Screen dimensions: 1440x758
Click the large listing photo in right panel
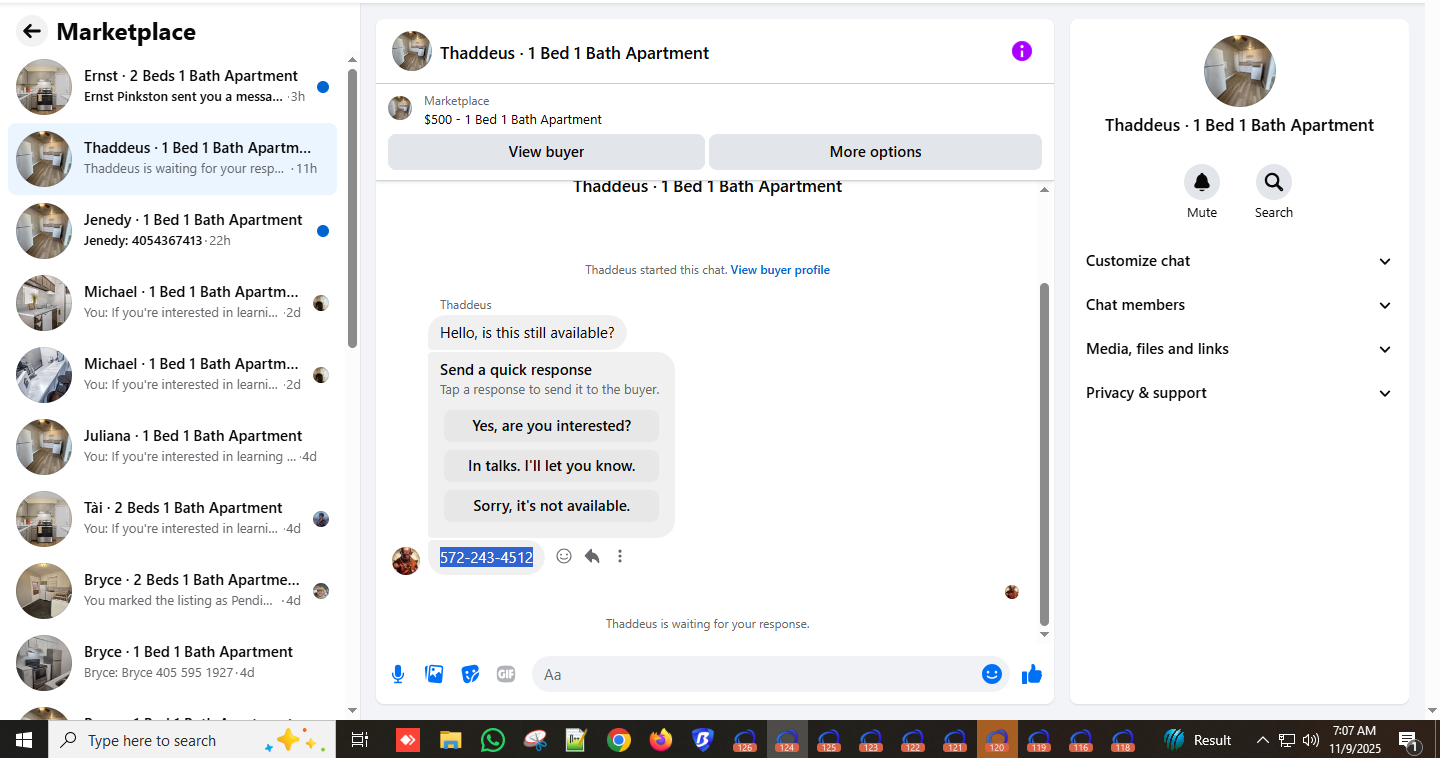[x=1240, y=71]
